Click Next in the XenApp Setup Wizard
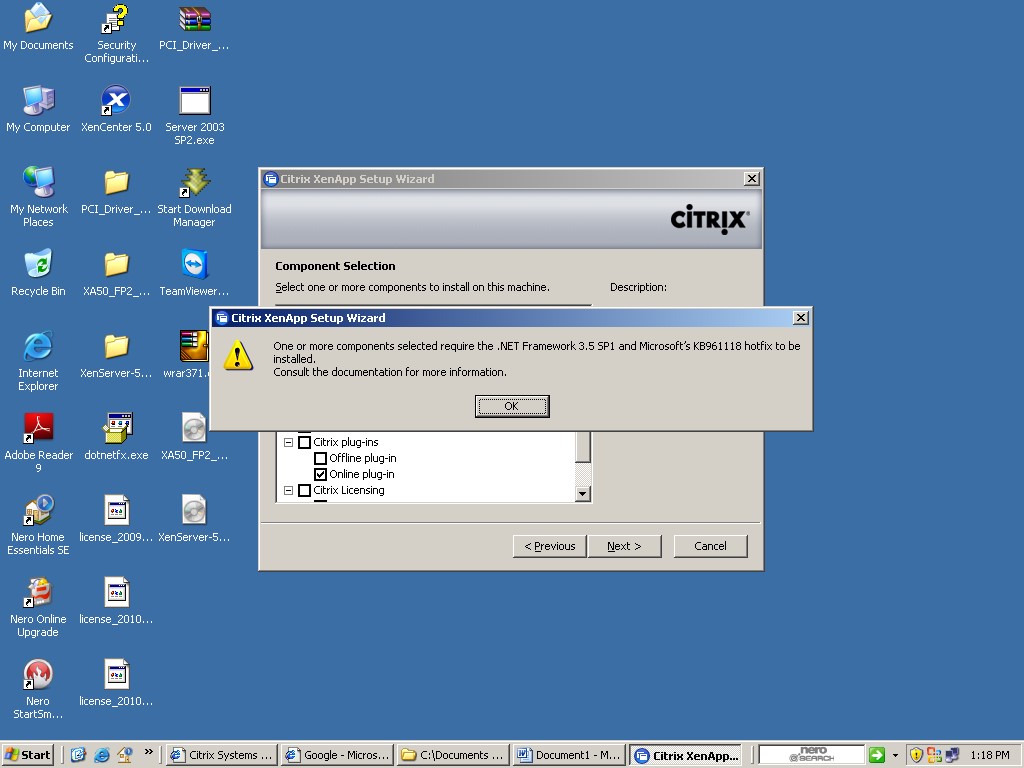The height and width of the screenshot is (768, 1024). pos(624,546)
